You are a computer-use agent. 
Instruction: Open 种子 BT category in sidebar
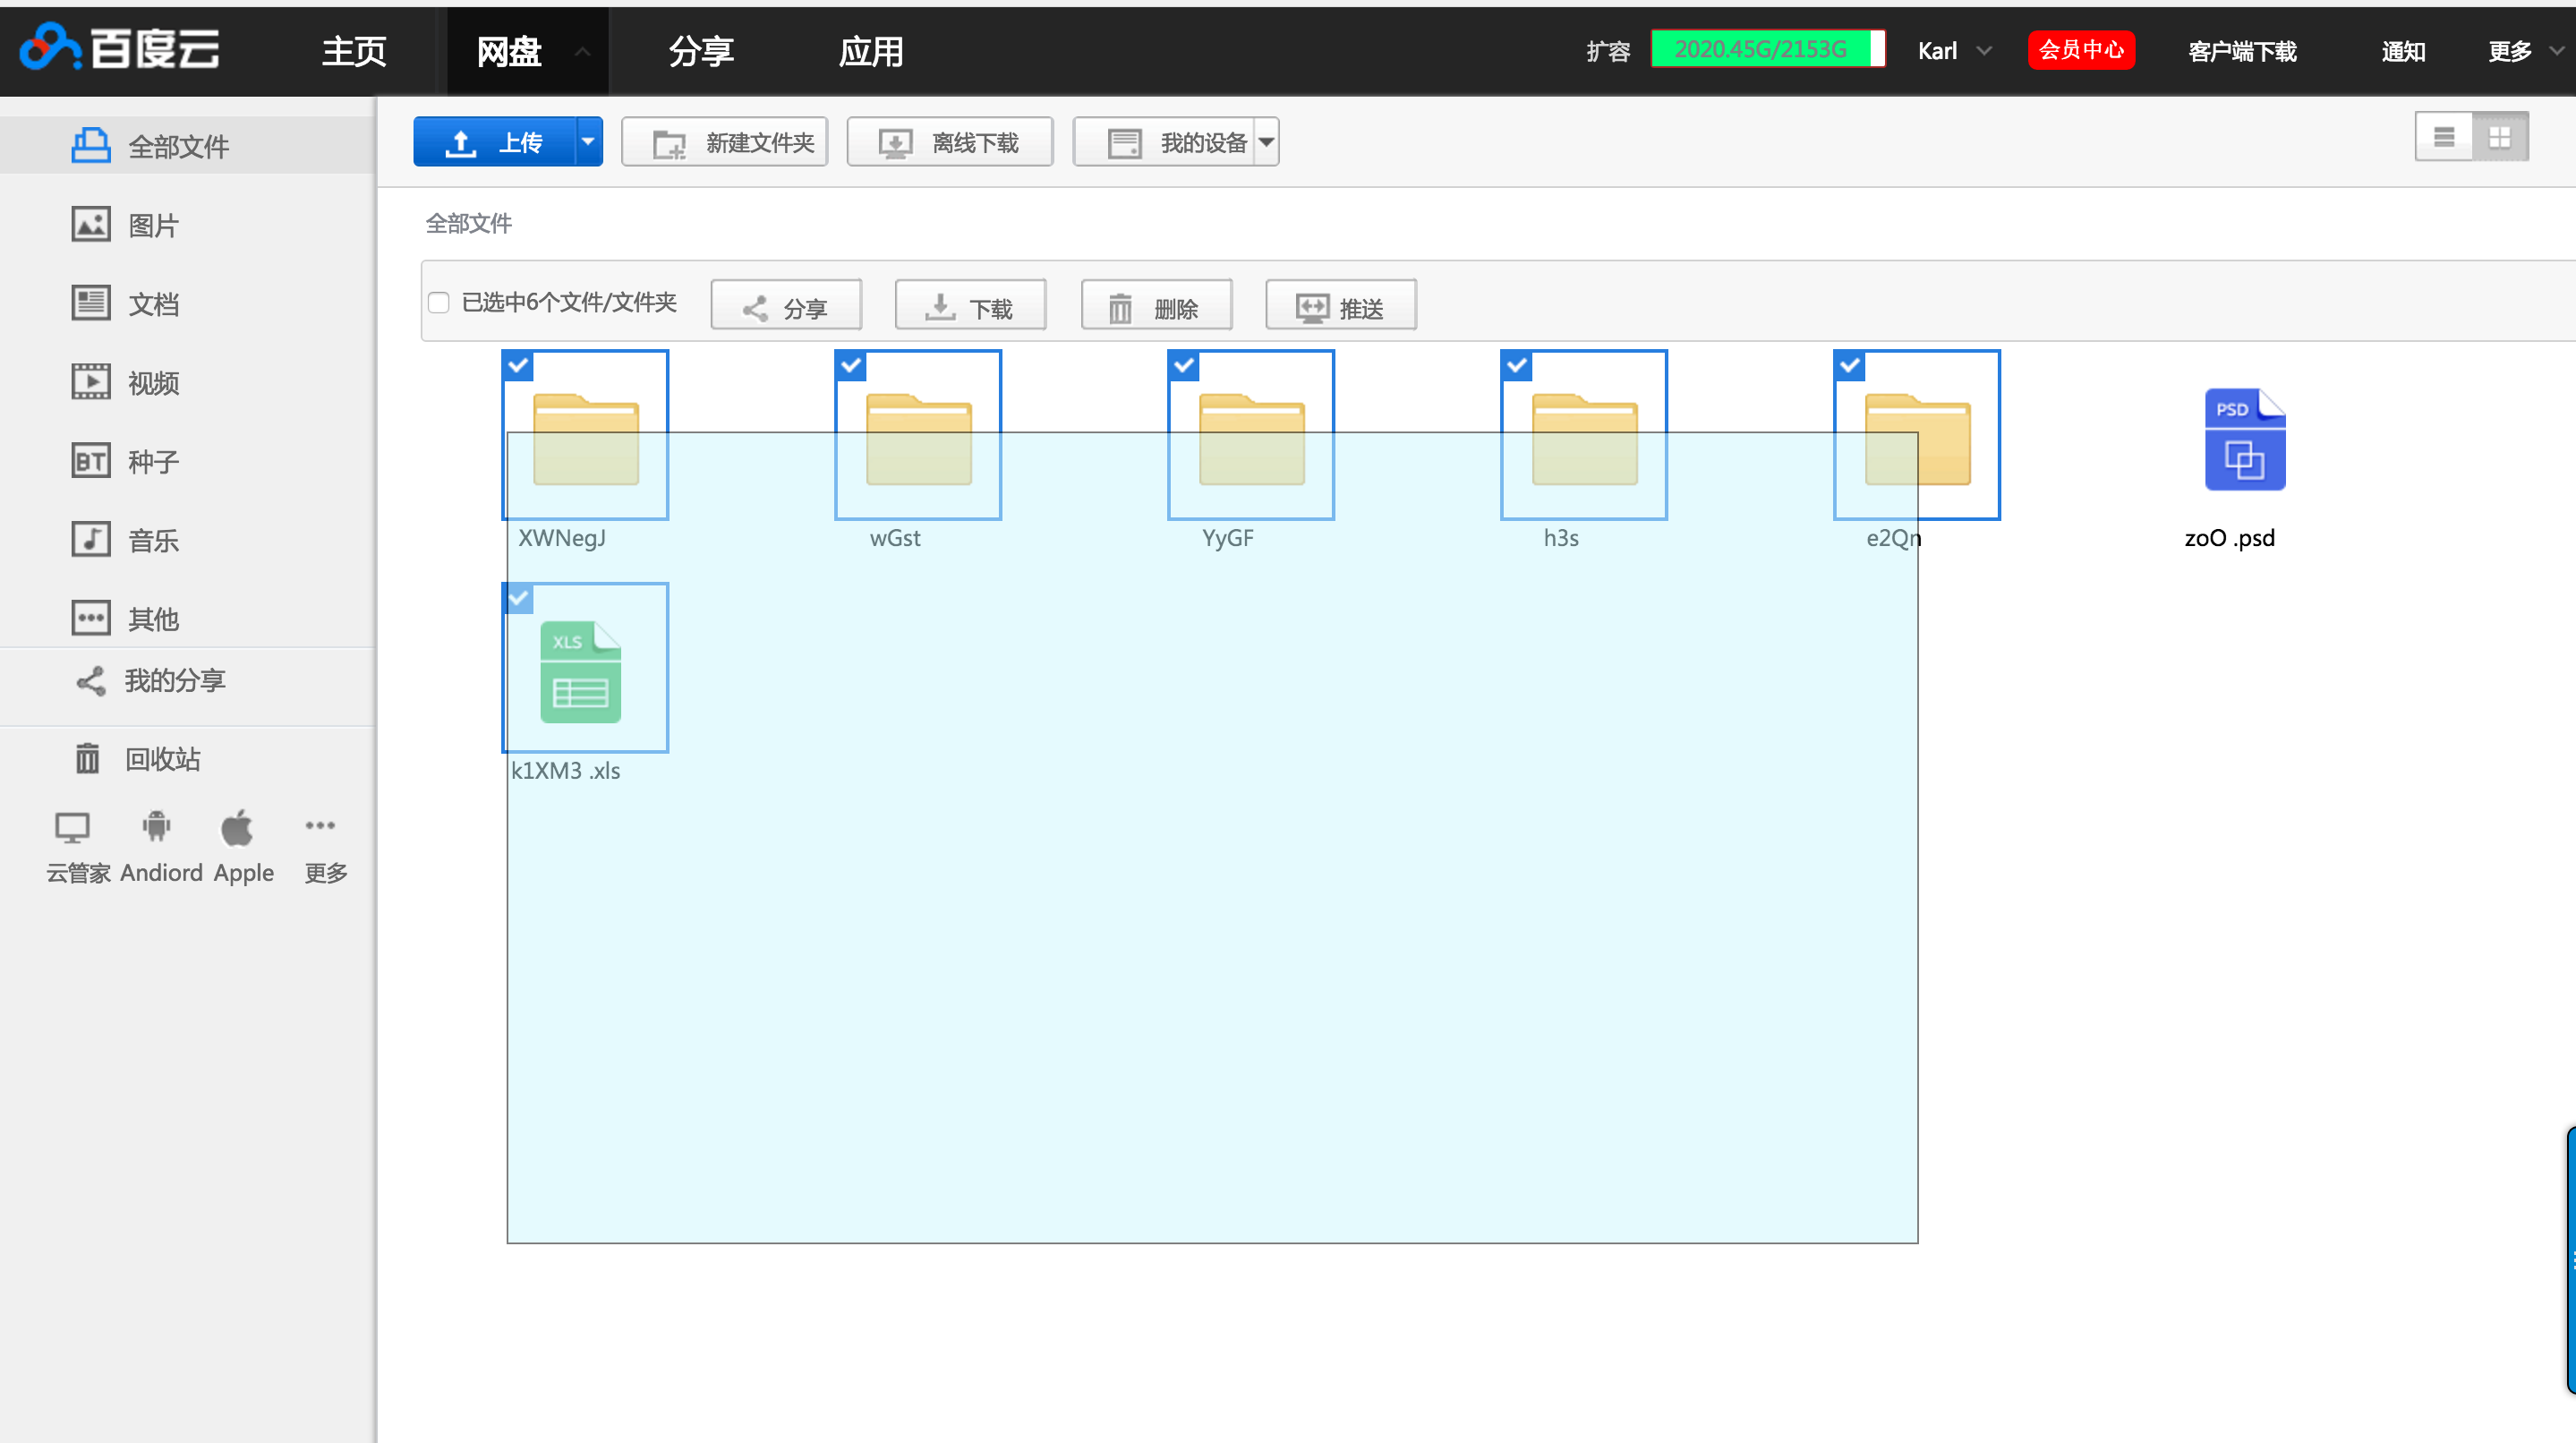[x=152, y=461]
